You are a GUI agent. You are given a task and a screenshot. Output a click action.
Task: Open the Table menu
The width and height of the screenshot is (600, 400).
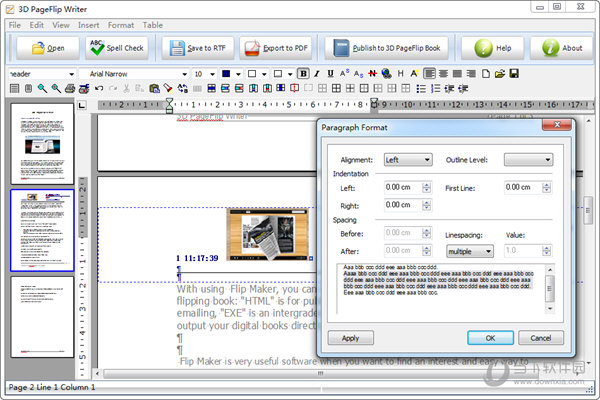tap(153, 25)
